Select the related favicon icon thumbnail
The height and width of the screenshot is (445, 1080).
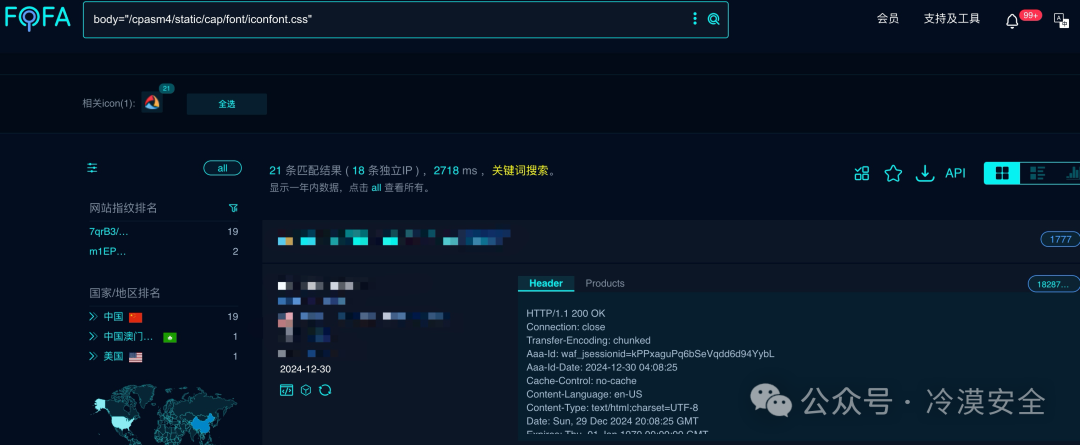[152, 103]
